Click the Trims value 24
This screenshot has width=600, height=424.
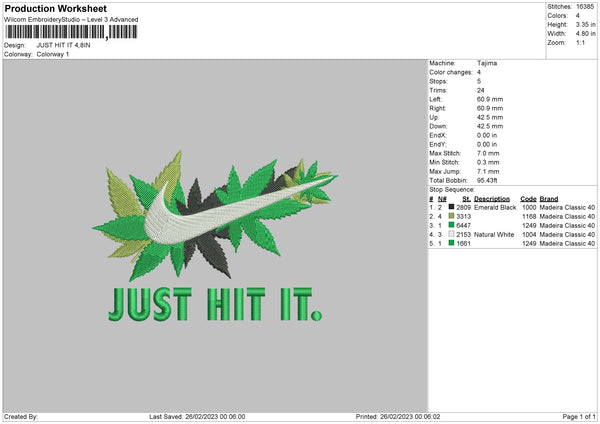481,90
